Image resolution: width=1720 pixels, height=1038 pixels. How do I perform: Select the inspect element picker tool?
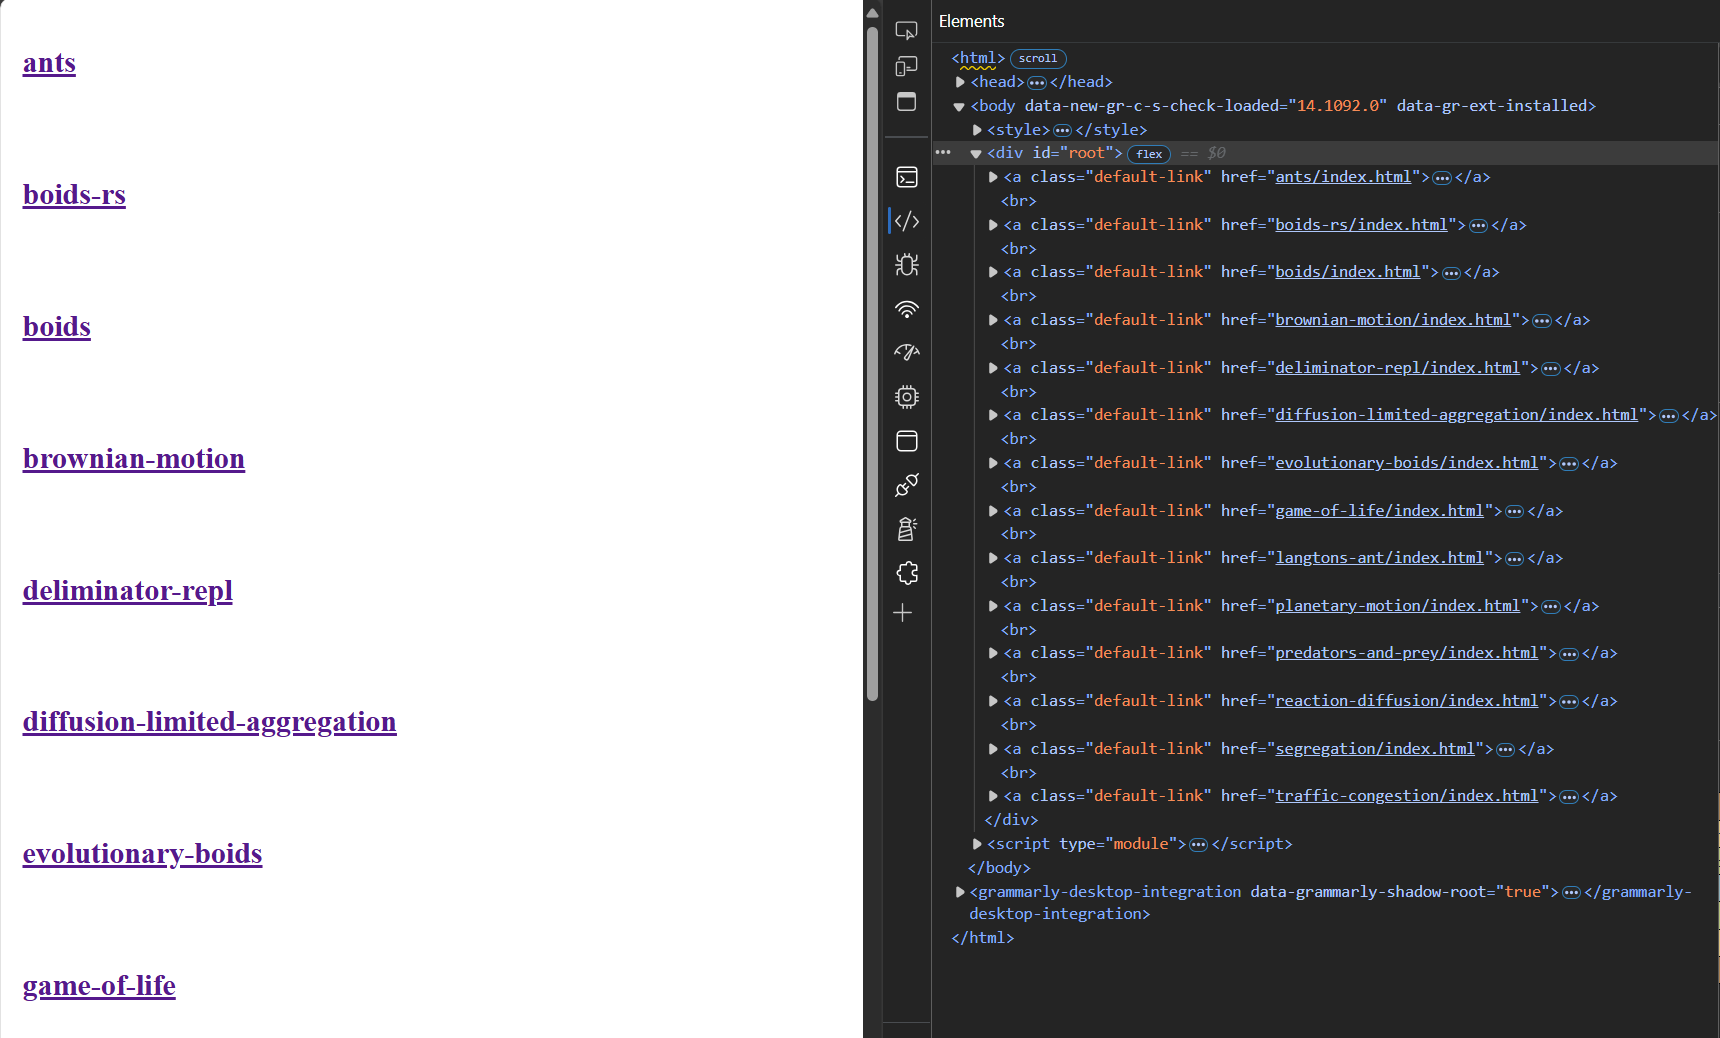click(906, 30)
